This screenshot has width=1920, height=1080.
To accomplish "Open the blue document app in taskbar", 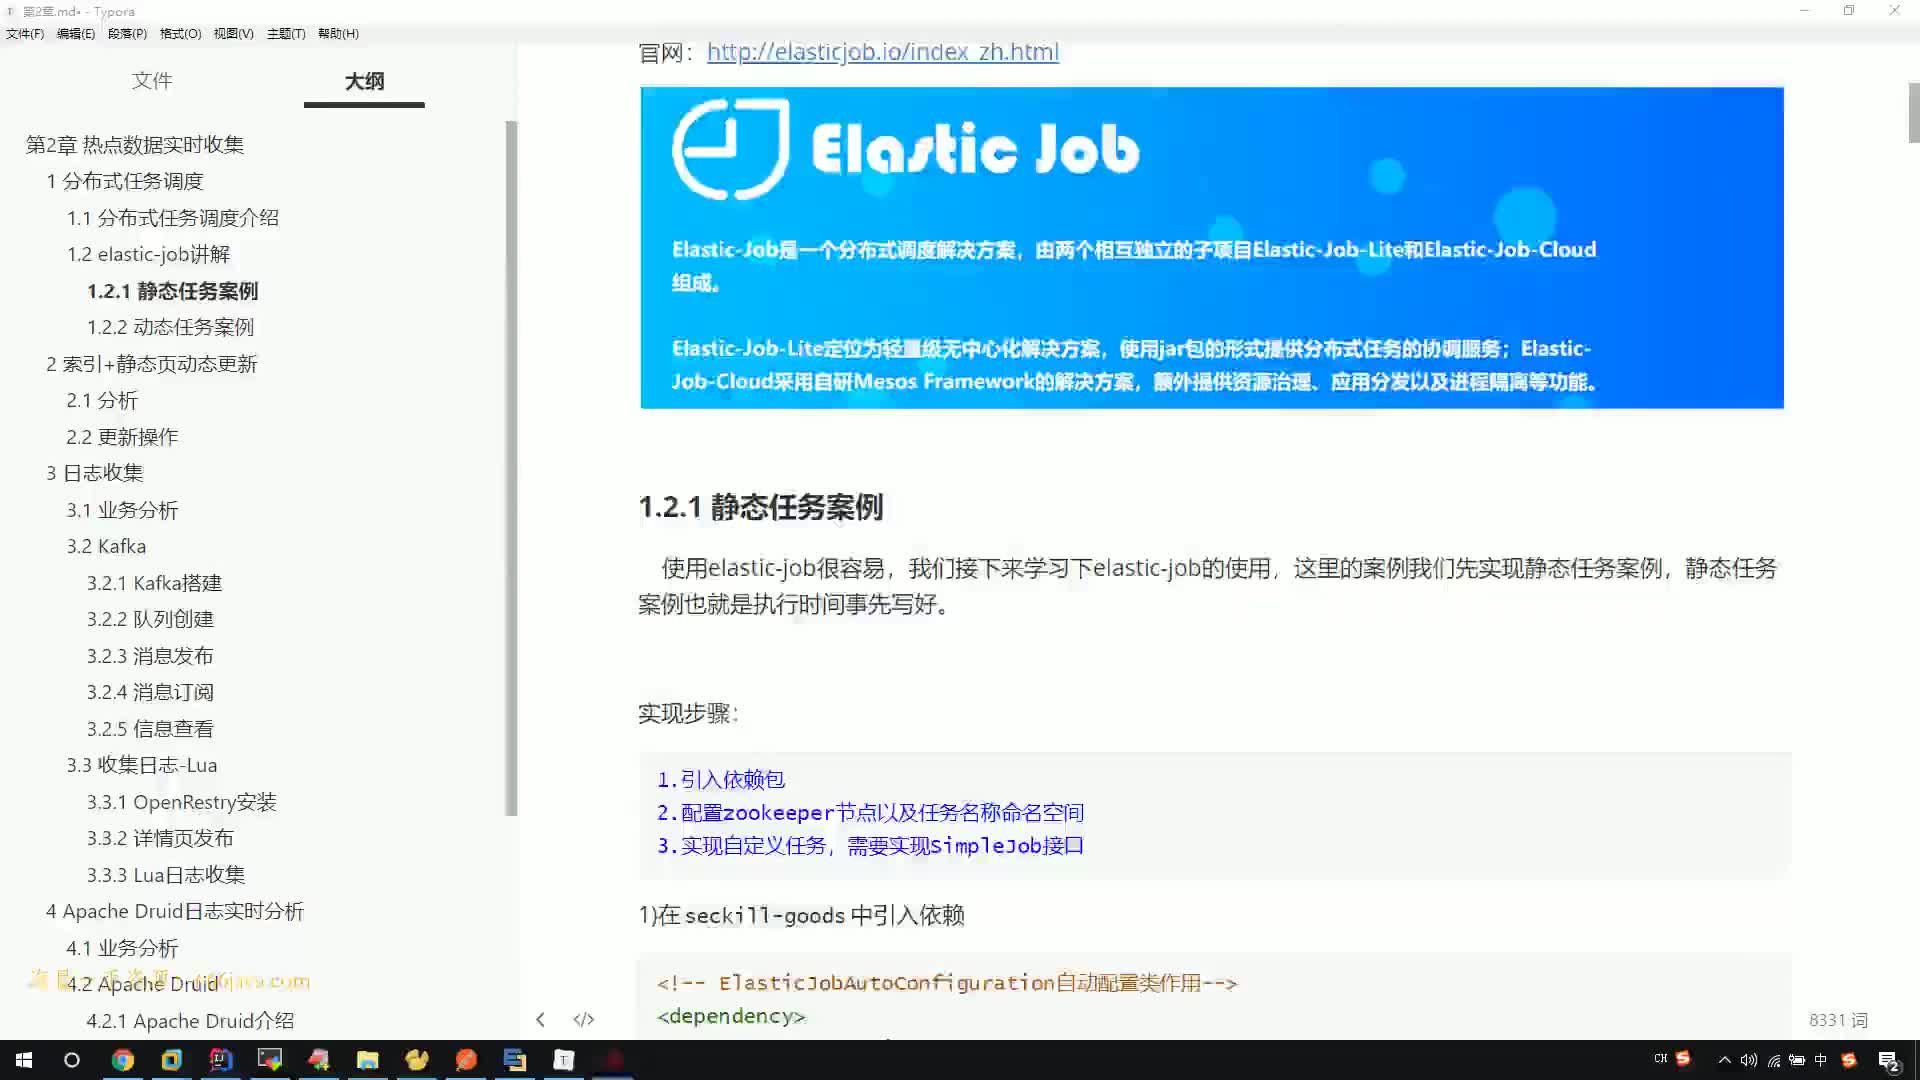I will coord(515,1060).
